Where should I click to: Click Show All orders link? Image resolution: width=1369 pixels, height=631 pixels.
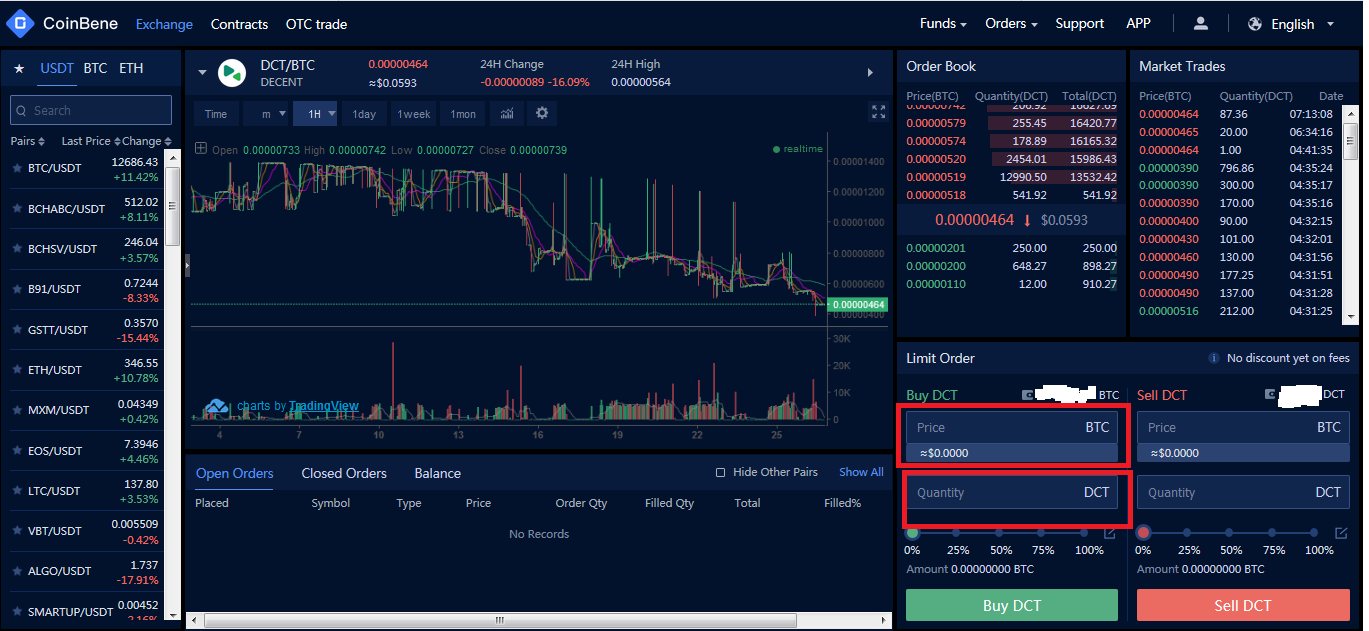click(861, 472)
